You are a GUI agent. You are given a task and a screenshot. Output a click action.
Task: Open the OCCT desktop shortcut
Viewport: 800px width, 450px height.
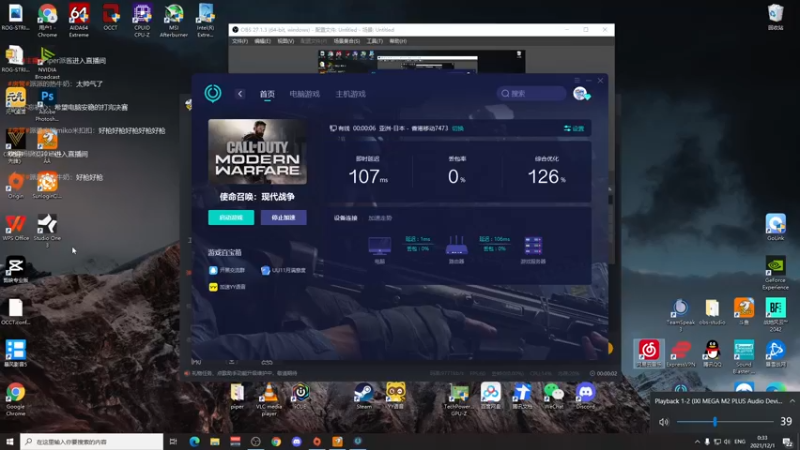pos(111,17)
